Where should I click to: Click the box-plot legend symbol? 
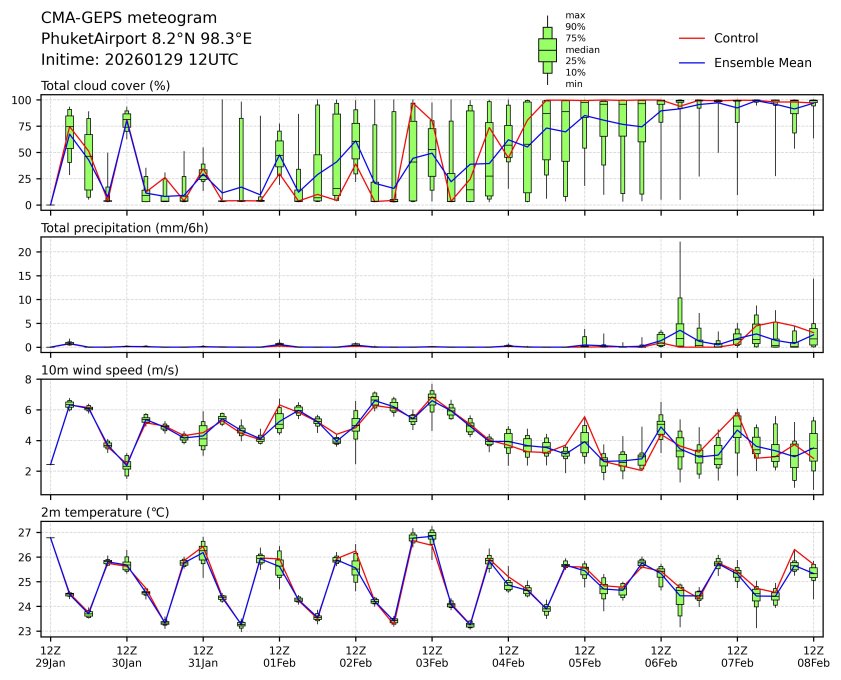(x=547, y=50)
